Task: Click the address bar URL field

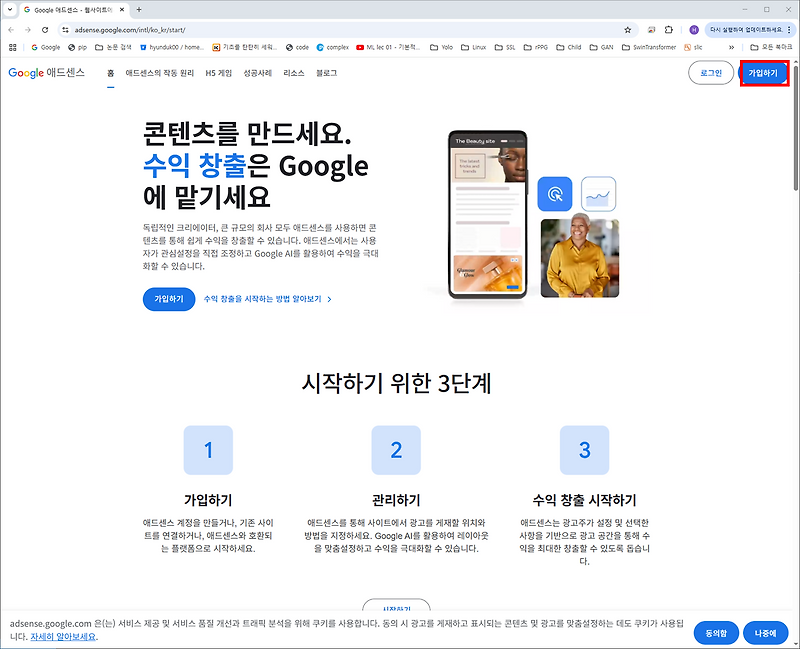Action: coord(346,30)
